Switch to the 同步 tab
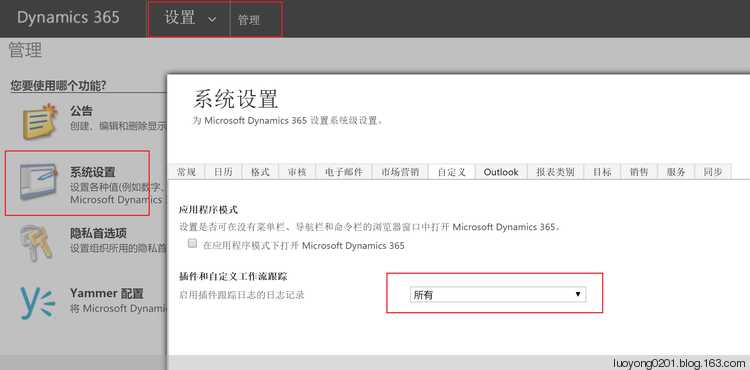750x370 pixels. (713, 172)
